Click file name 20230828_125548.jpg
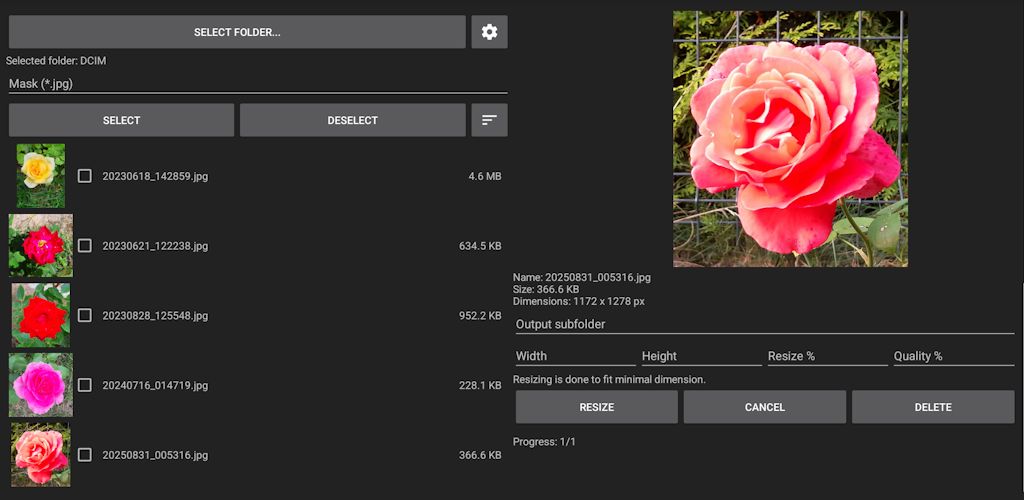The height and width of the screenshot is (500, 1024). click(155, 316)
